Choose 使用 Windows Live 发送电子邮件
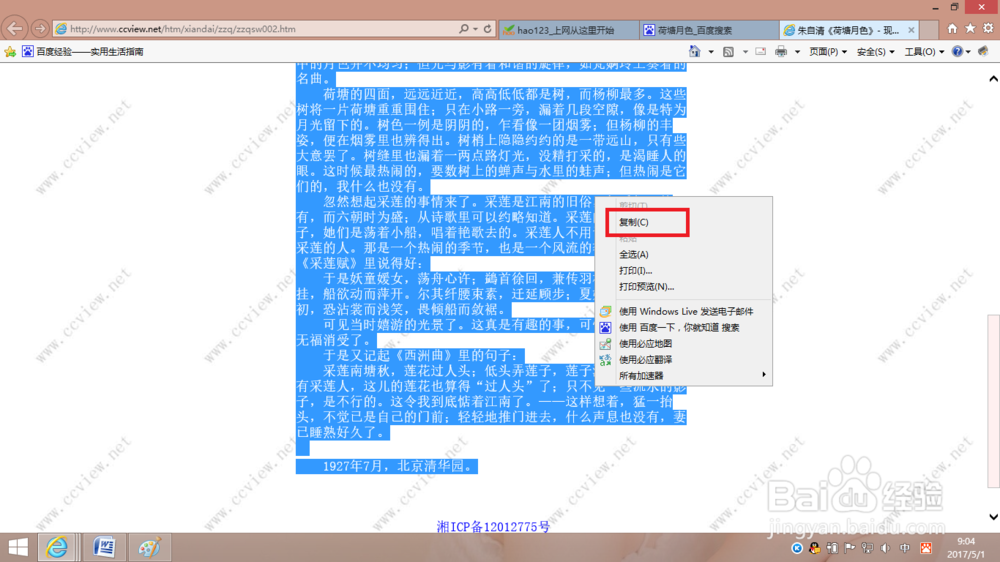The height and width of the screenshot is (562, 1000). pyautogui.click(x=684, y=311)
